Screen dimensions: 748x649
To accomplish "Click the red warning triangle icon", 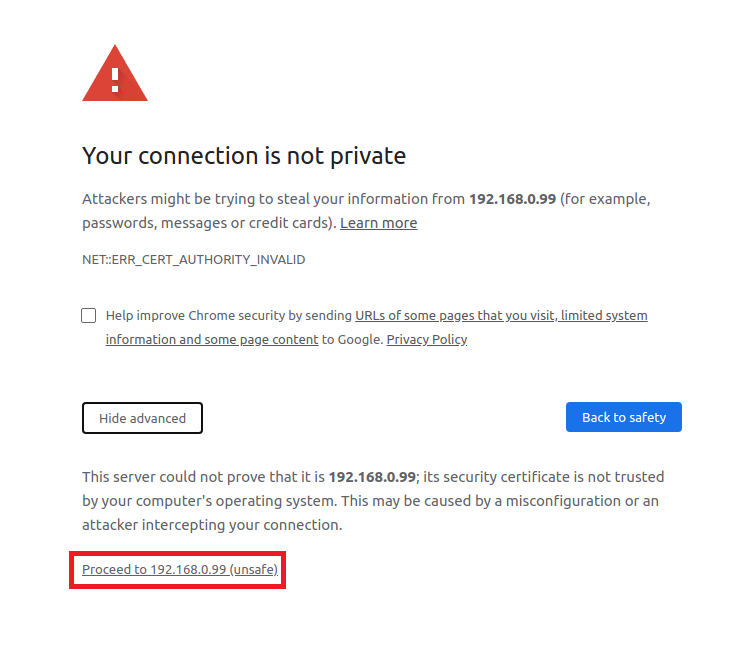I will [x=115, y=75].
